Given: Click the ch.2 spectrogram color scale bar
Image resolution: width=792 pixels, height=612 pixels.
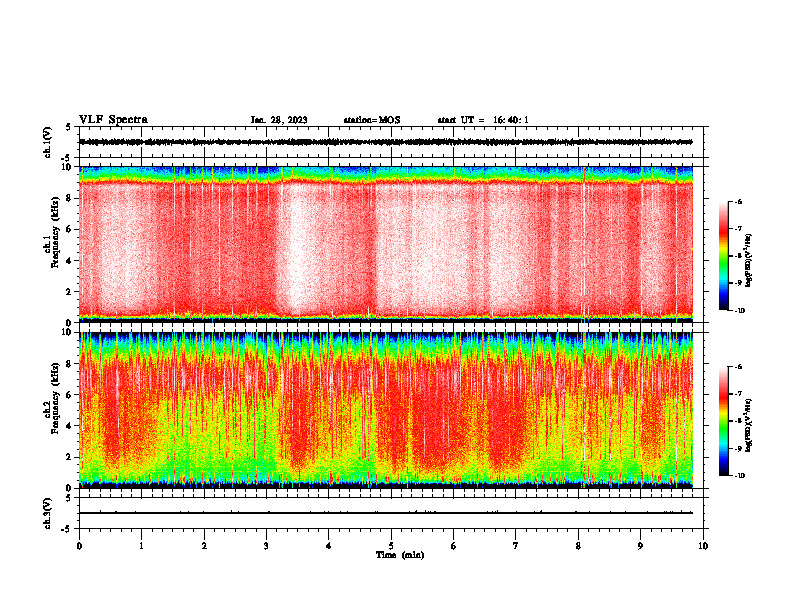Looking at the screenshot, I should point(723,421).
